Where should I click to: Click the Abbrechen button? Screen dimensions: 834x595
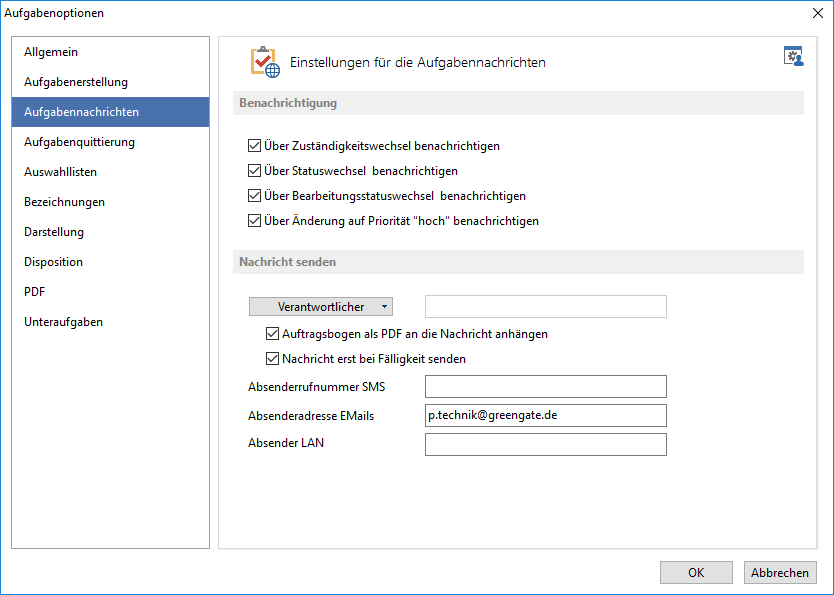pos(780,573)
